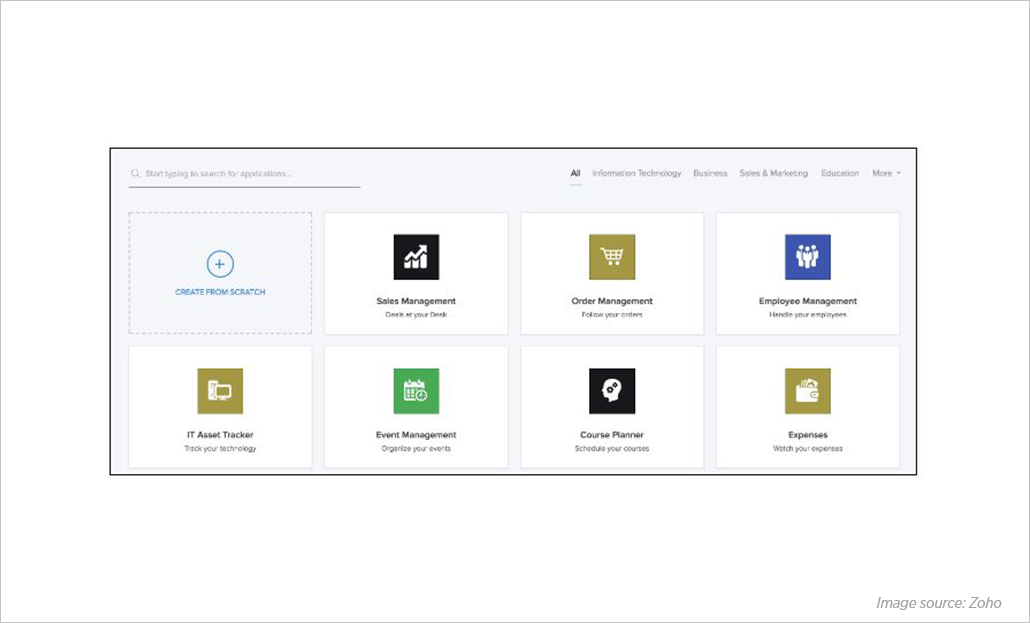Click the Course Planner head-gear icon
Screen dimensions: 1030x623
click(612, 391)
